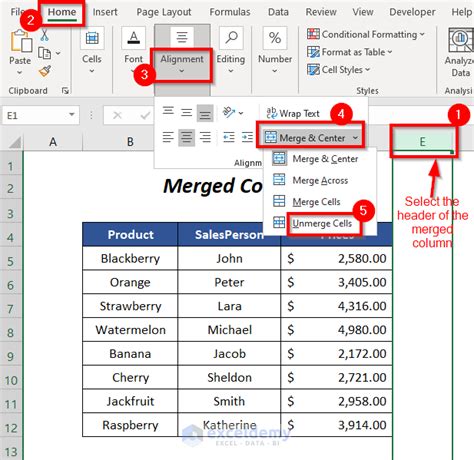
Task: Click the Analyze Data icon
Action: [x=461, y=40]
